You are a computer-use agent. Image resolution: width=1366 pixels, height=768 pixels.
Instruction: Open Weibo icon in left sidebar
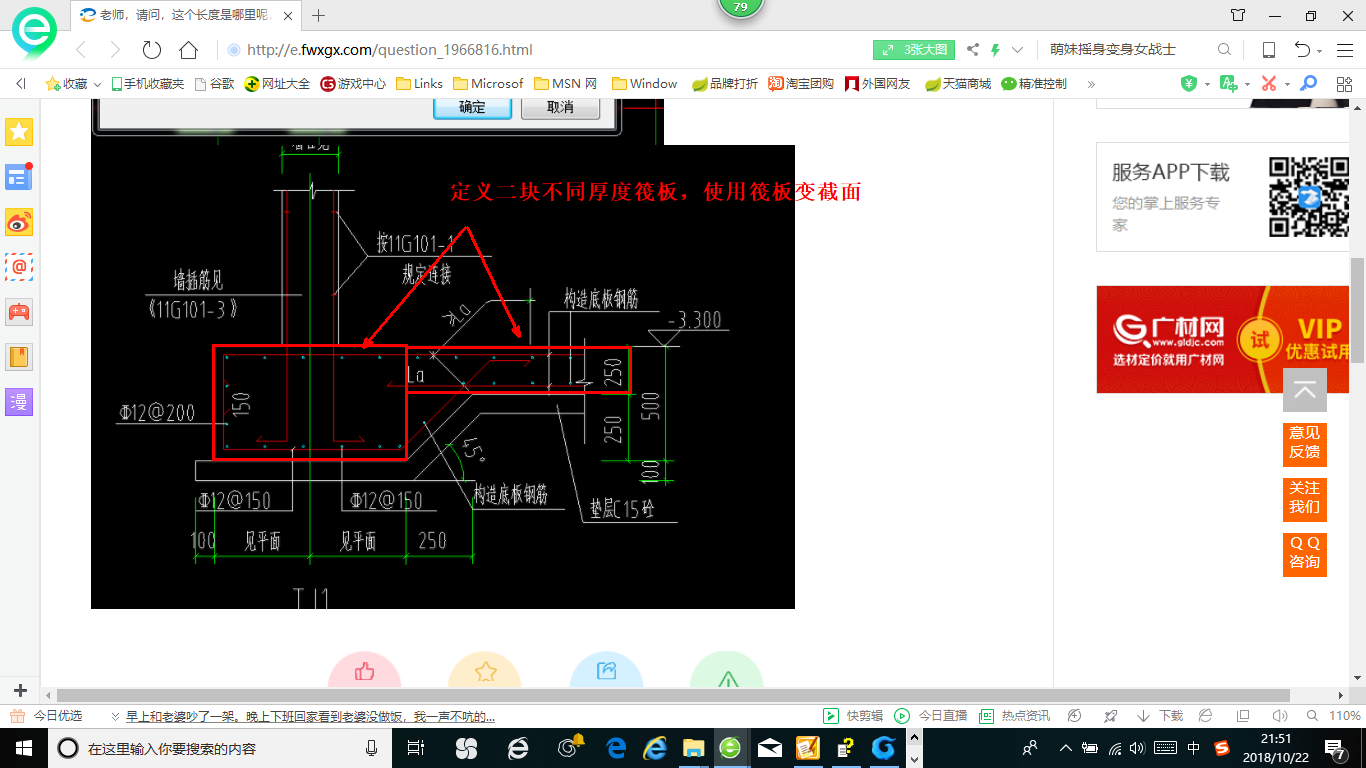(19, 222)
